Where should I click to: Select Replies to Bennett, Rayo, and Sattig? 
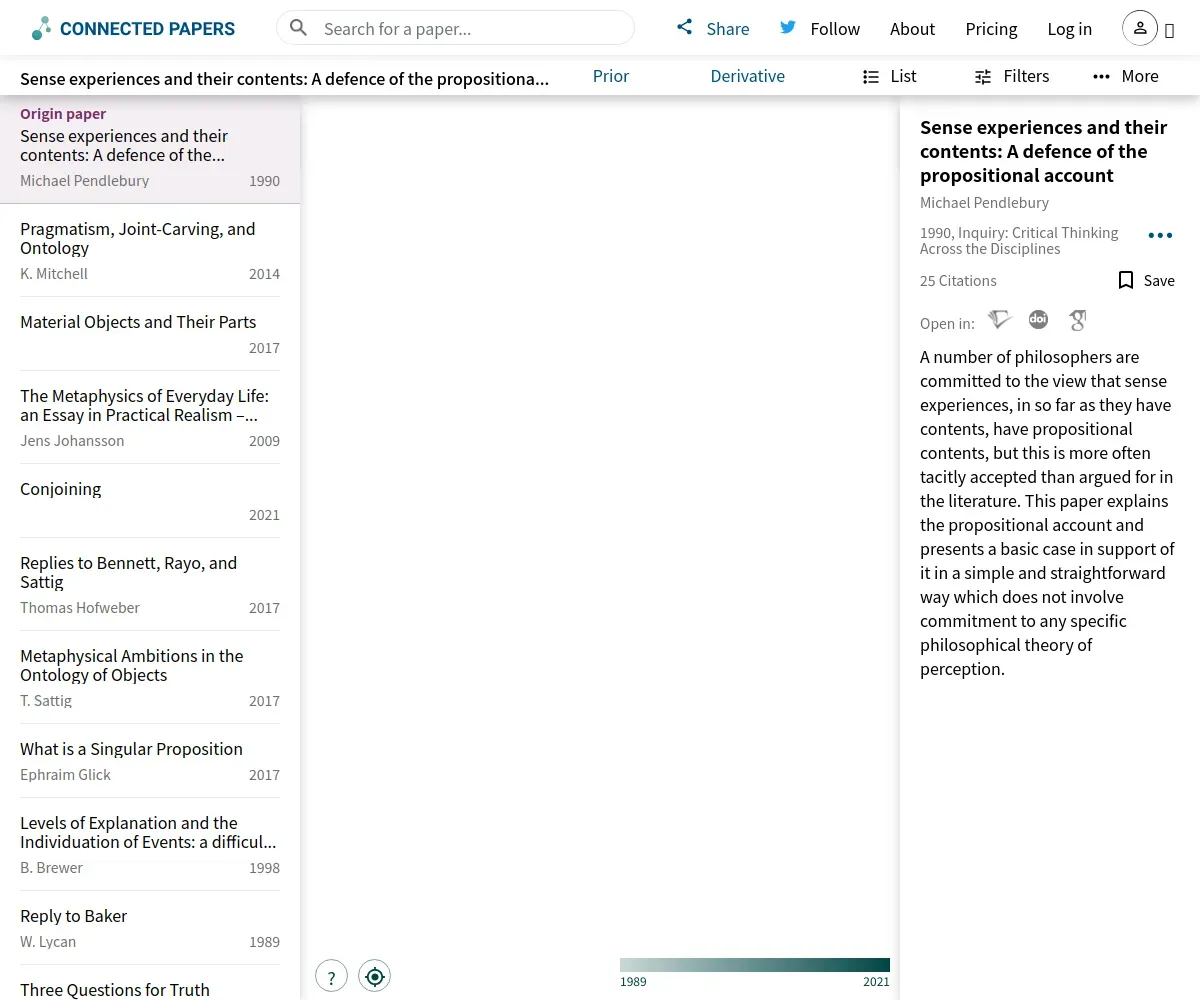[150, 584]
